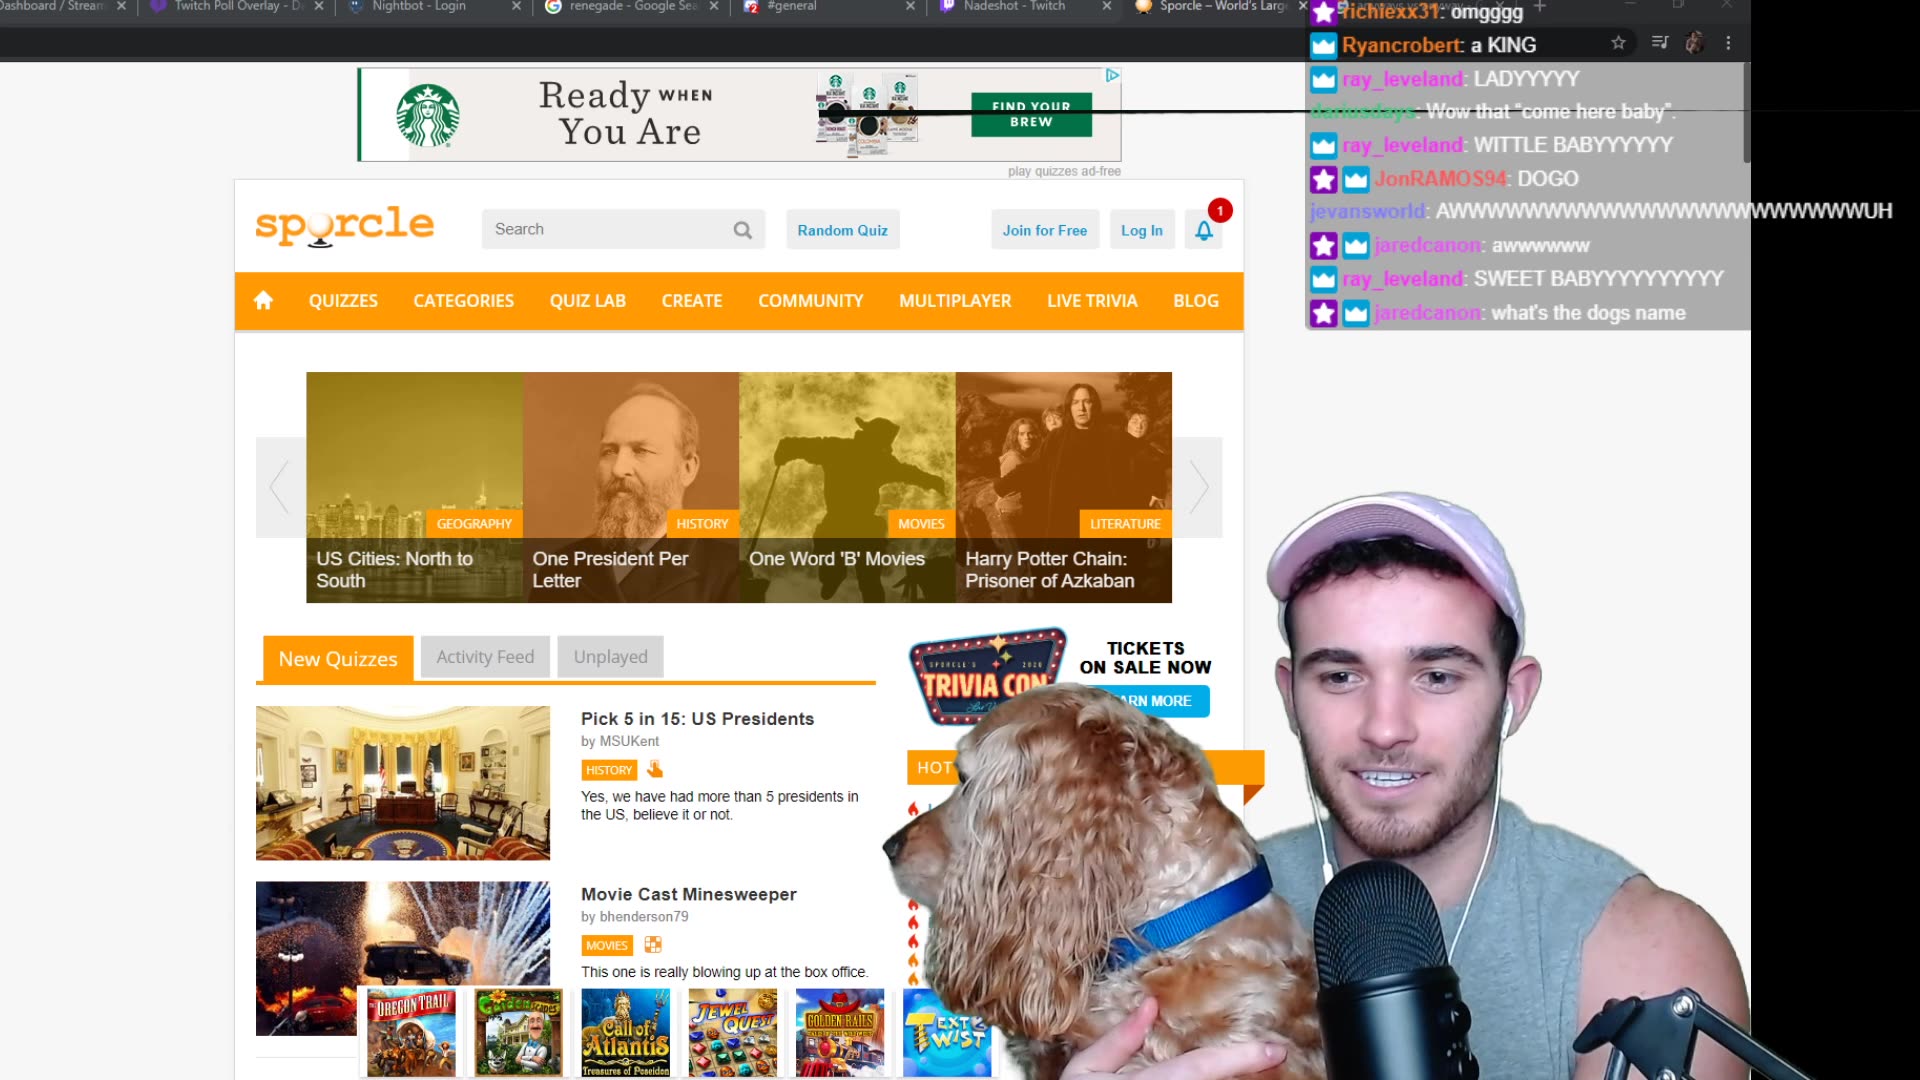Click the browser profile avatar icon
The image size is (1920, 1080).
pyautogui.click(x=1694, y=42)
